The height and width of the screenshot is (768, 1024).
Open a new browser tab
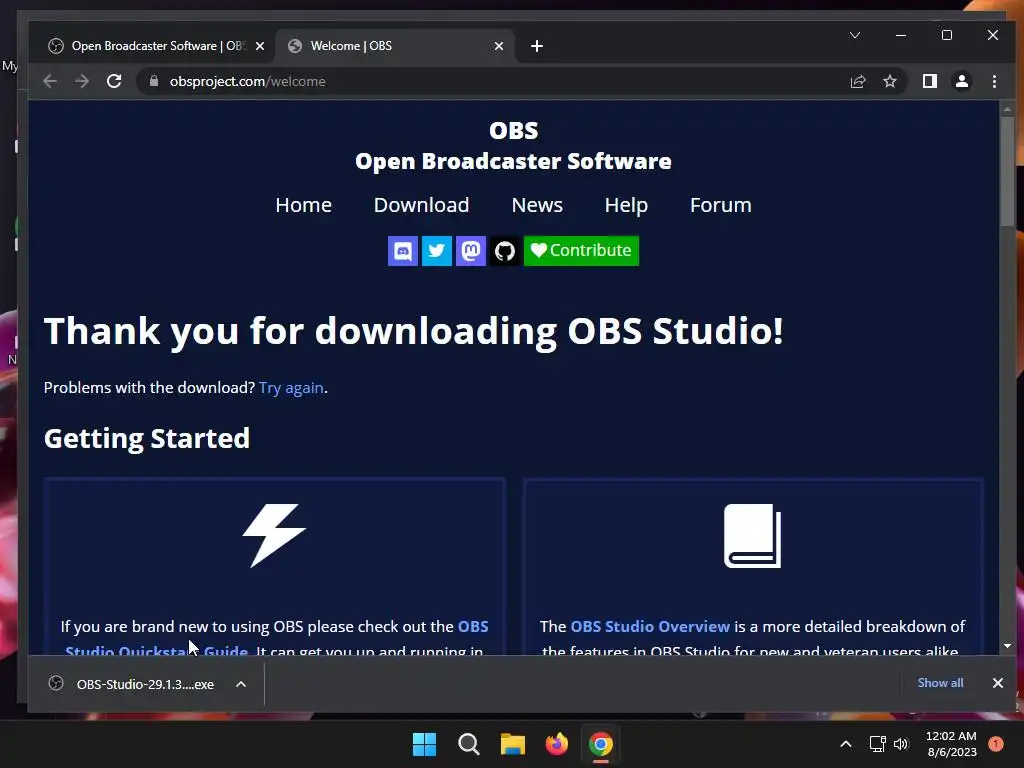tap(537, 46)
